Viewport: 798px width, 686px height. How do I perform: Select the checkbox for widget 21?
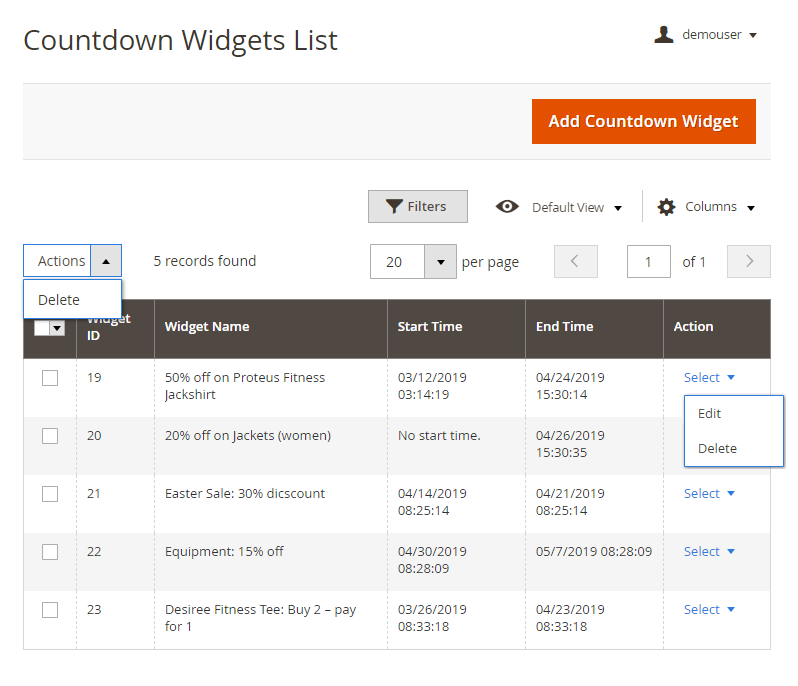(x=50, y=494)
